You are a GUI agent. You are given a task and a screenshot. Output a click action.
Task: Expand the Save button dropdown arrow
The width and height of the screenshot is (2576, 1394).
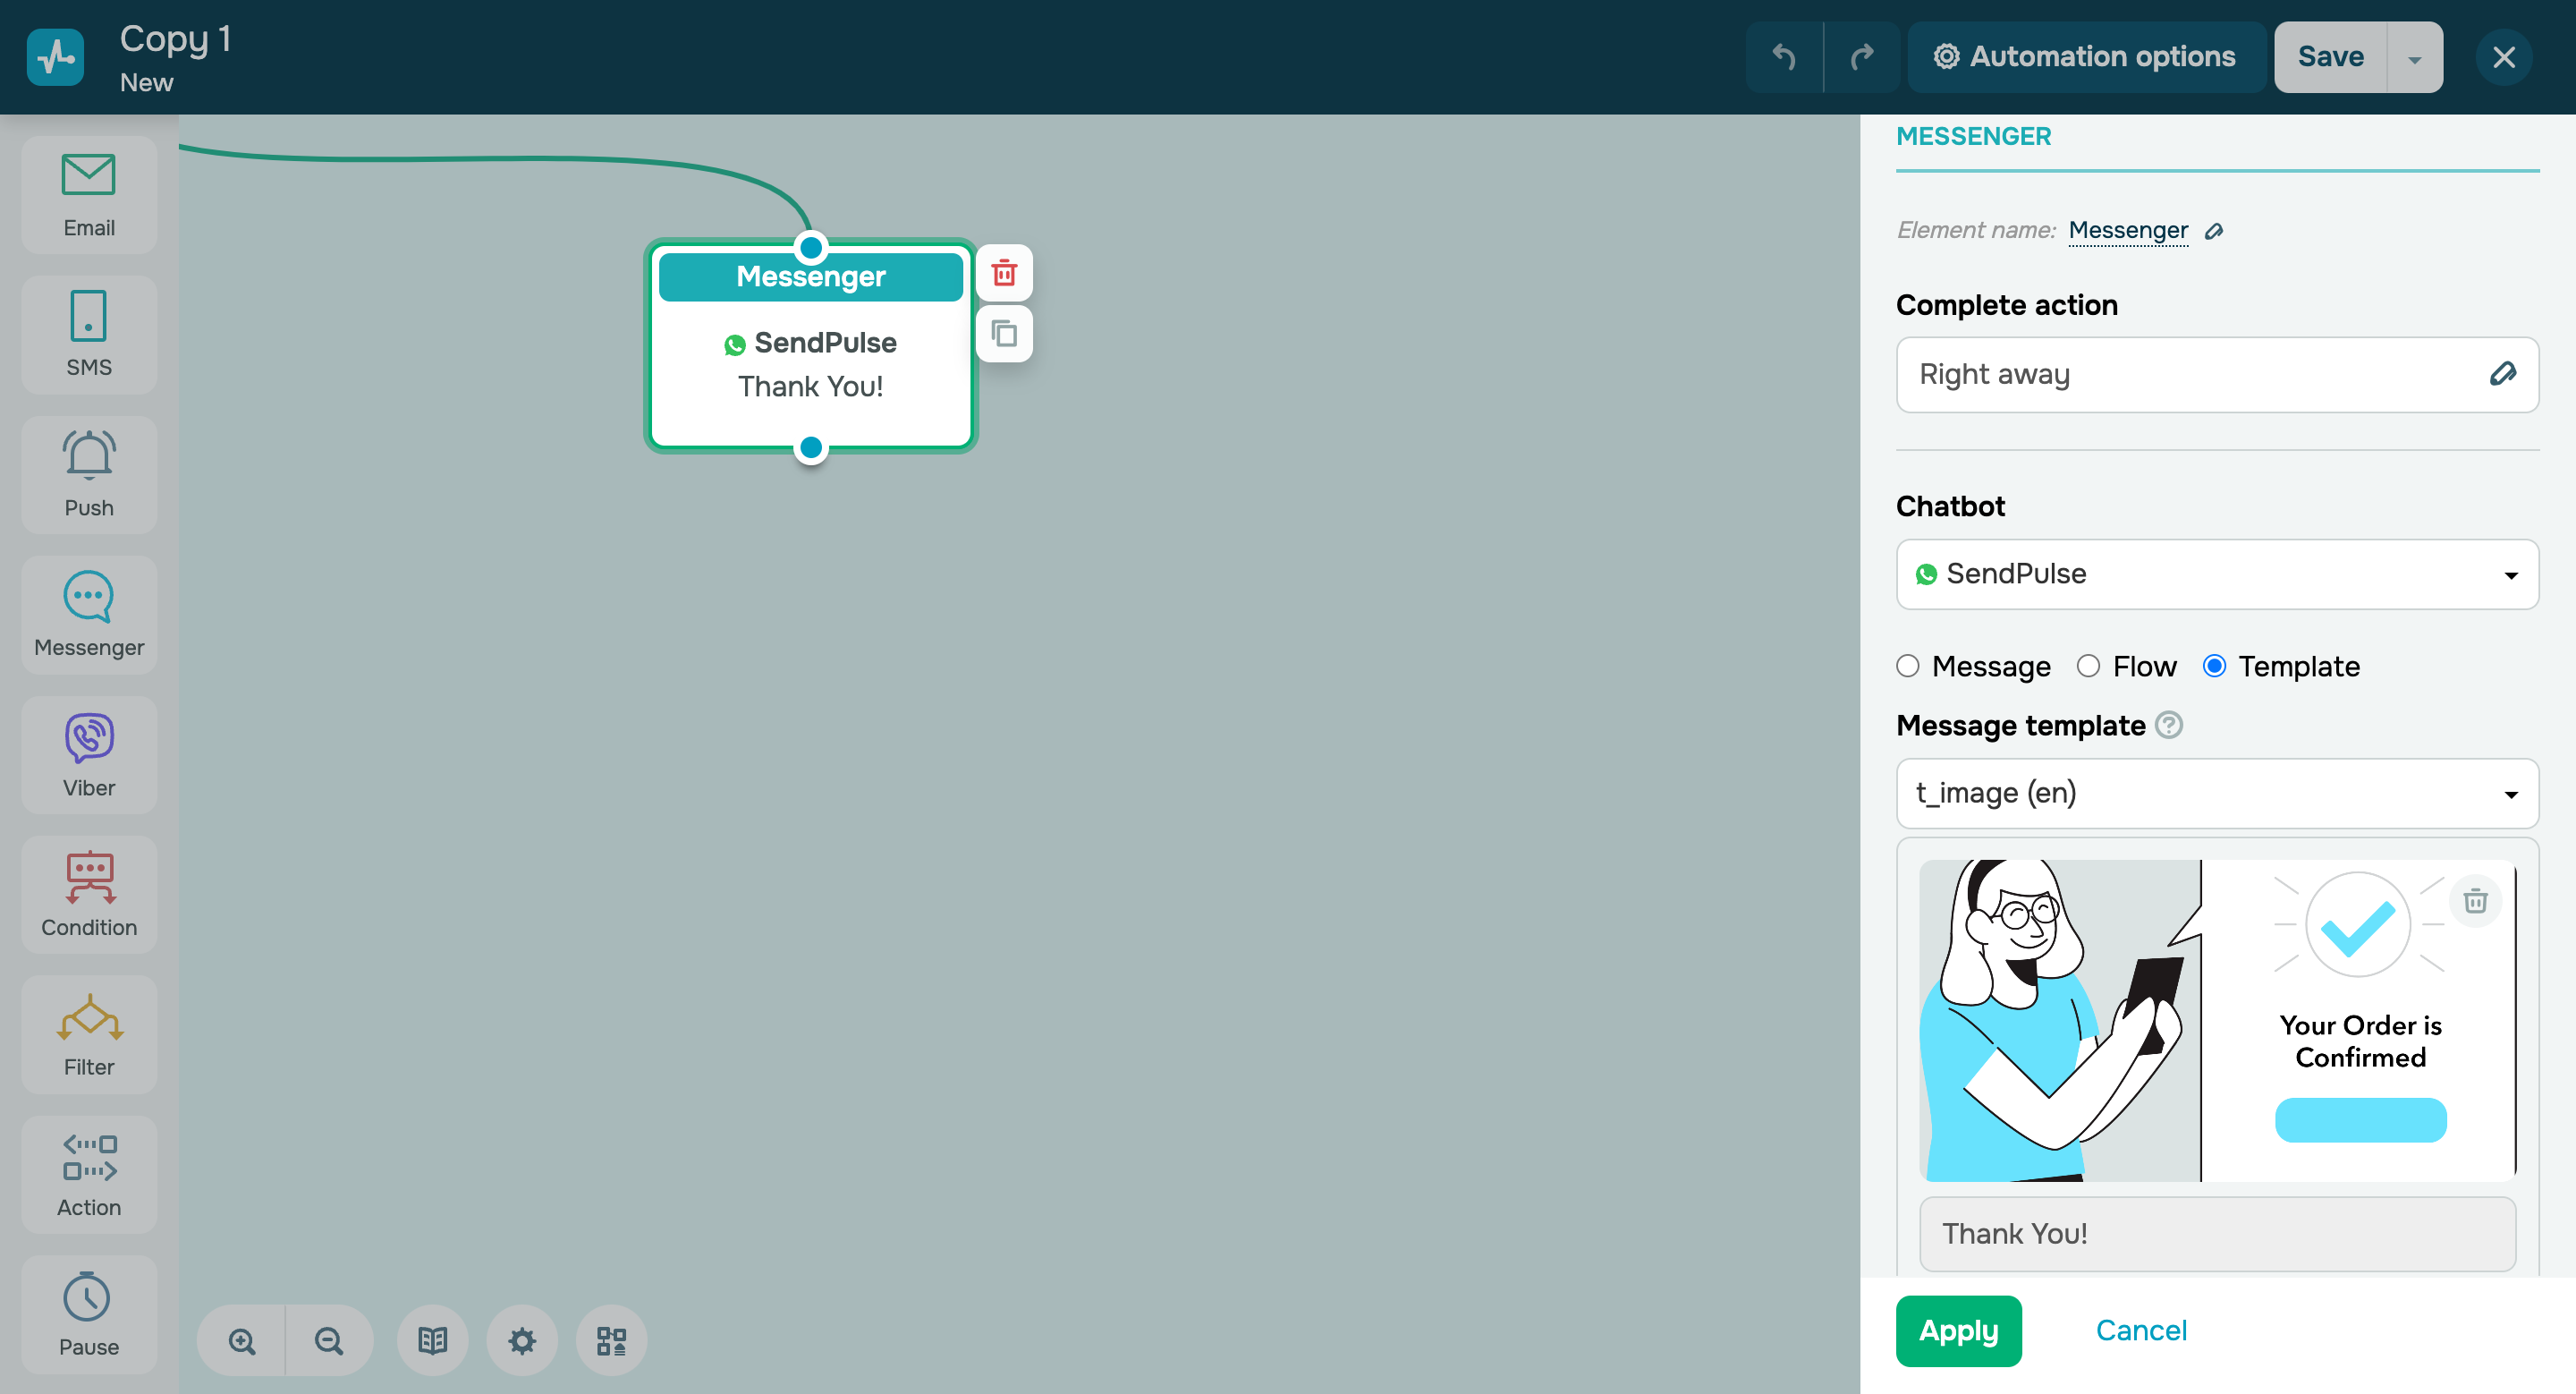[x=2414, y=56]
